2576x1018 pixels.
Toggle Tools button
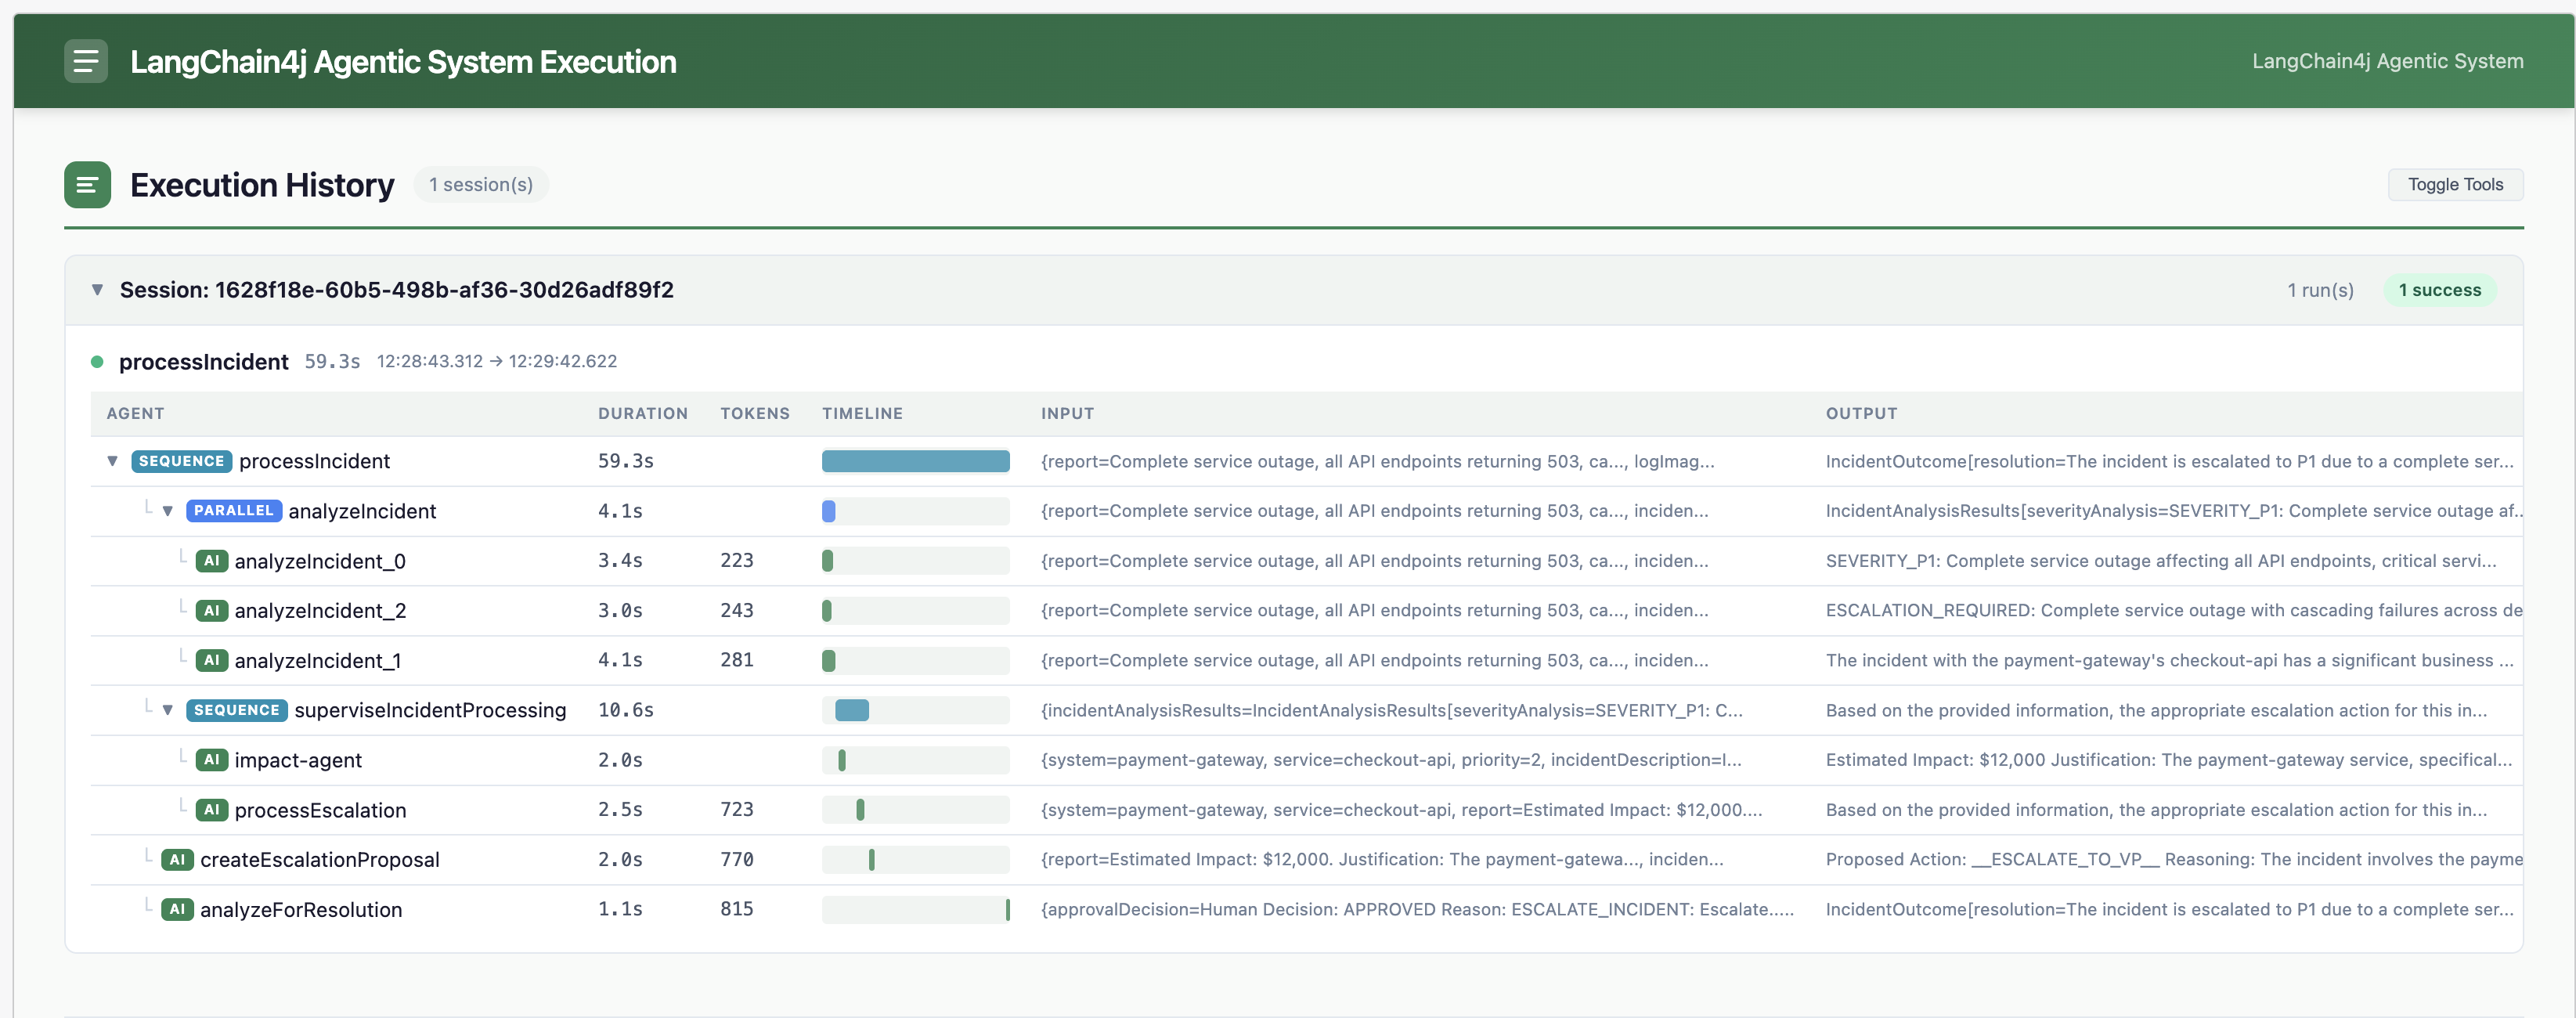[2455, 185]
